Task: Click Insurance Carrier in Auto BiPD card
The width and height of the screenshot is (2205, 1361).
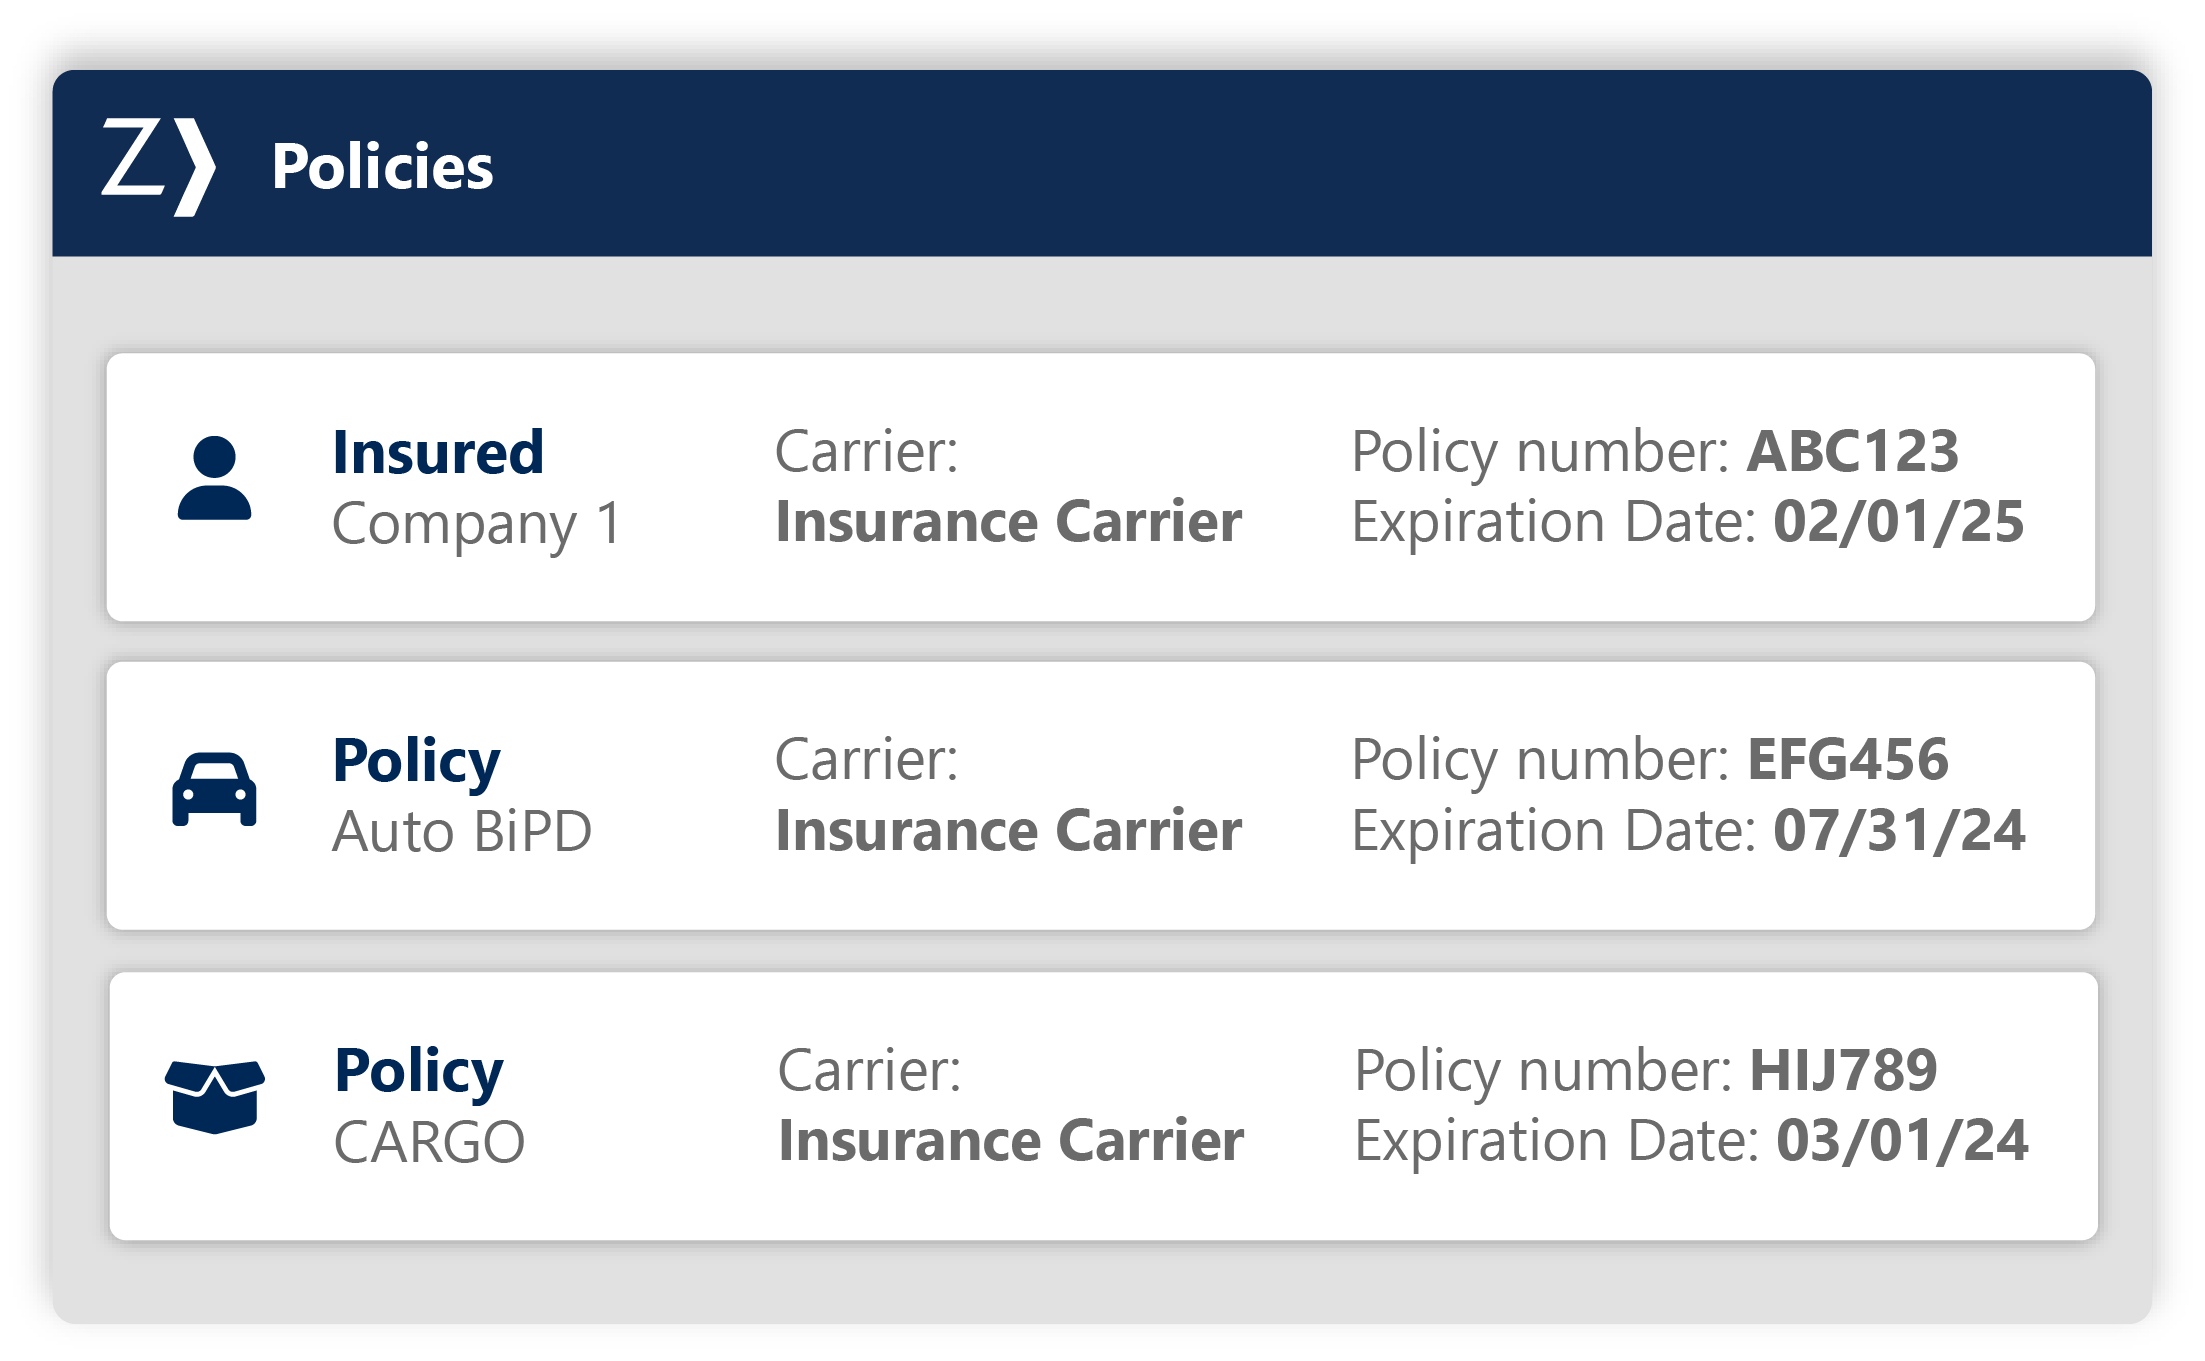Action: click(x=1008, y=831)
